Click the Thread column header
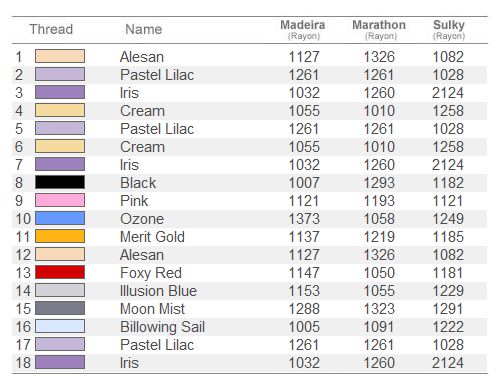This screenshot has width=500, height=384. [x=51, y=29]
